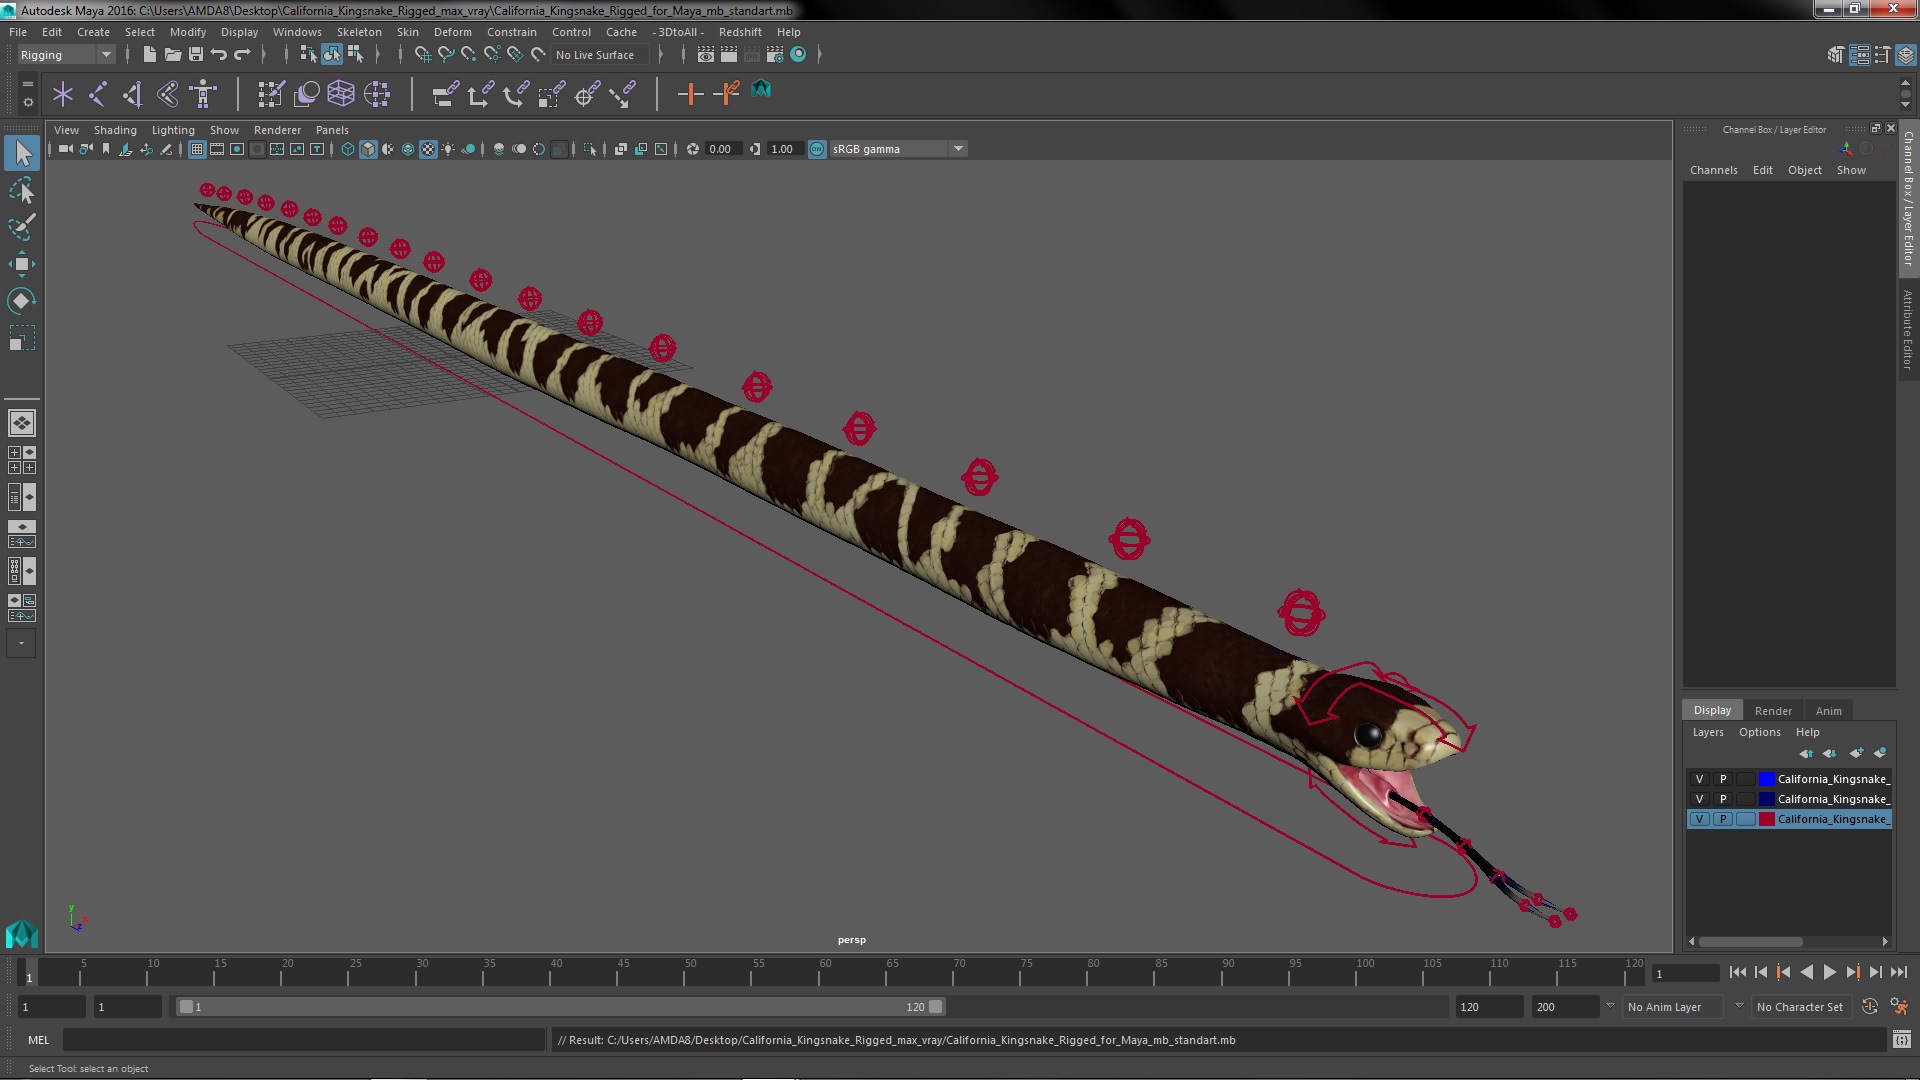Click the MEL command input field
1920x1080 pixels.
(x=304, y=1040)
